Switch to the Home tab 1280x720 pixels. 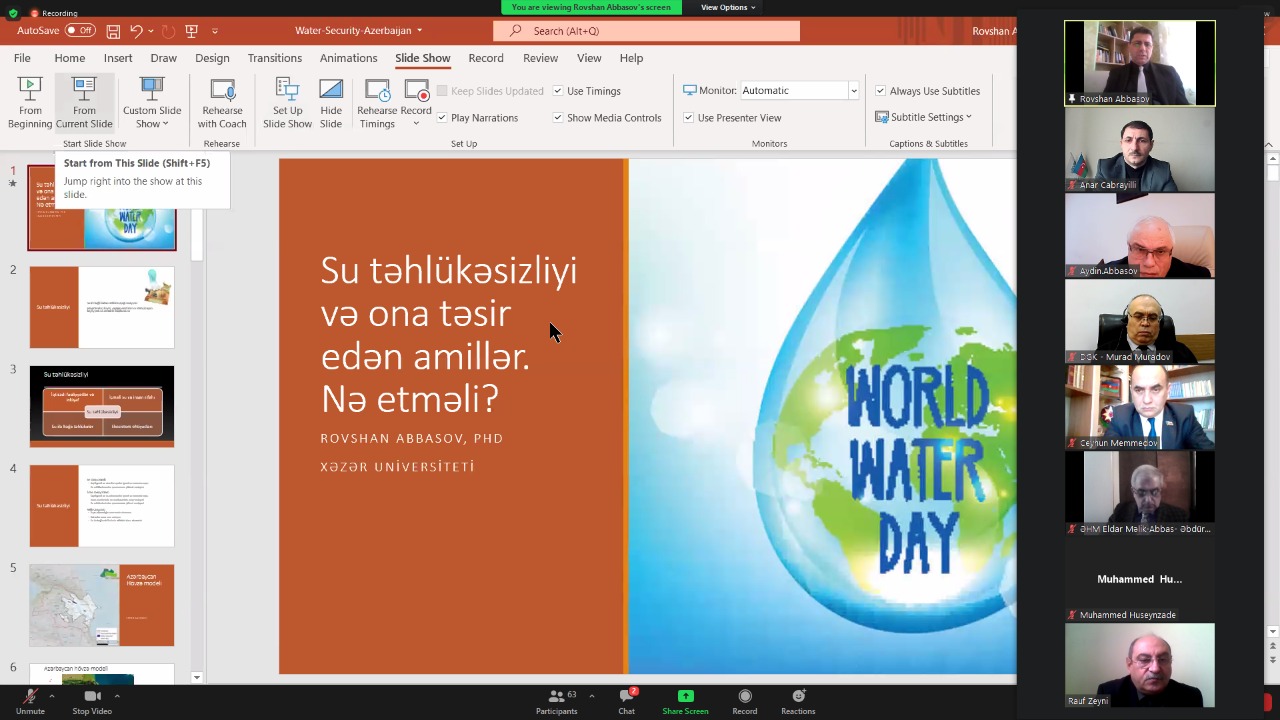[69, 58]
